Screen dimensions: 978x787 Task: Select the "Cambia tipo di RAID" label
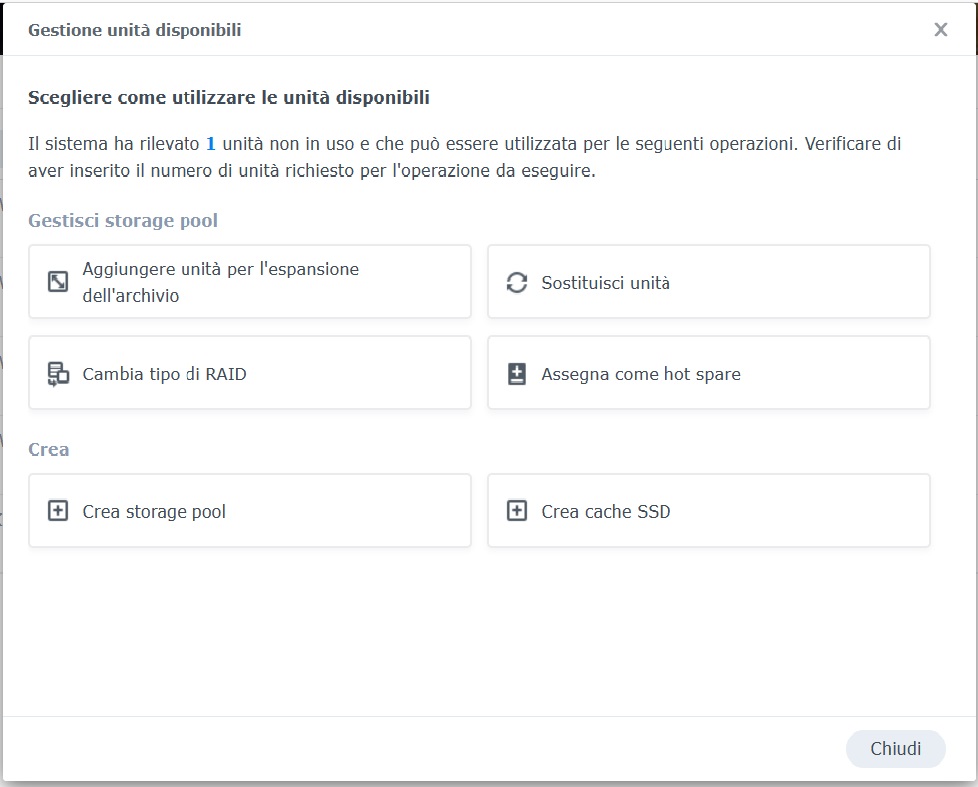(164, 374)
